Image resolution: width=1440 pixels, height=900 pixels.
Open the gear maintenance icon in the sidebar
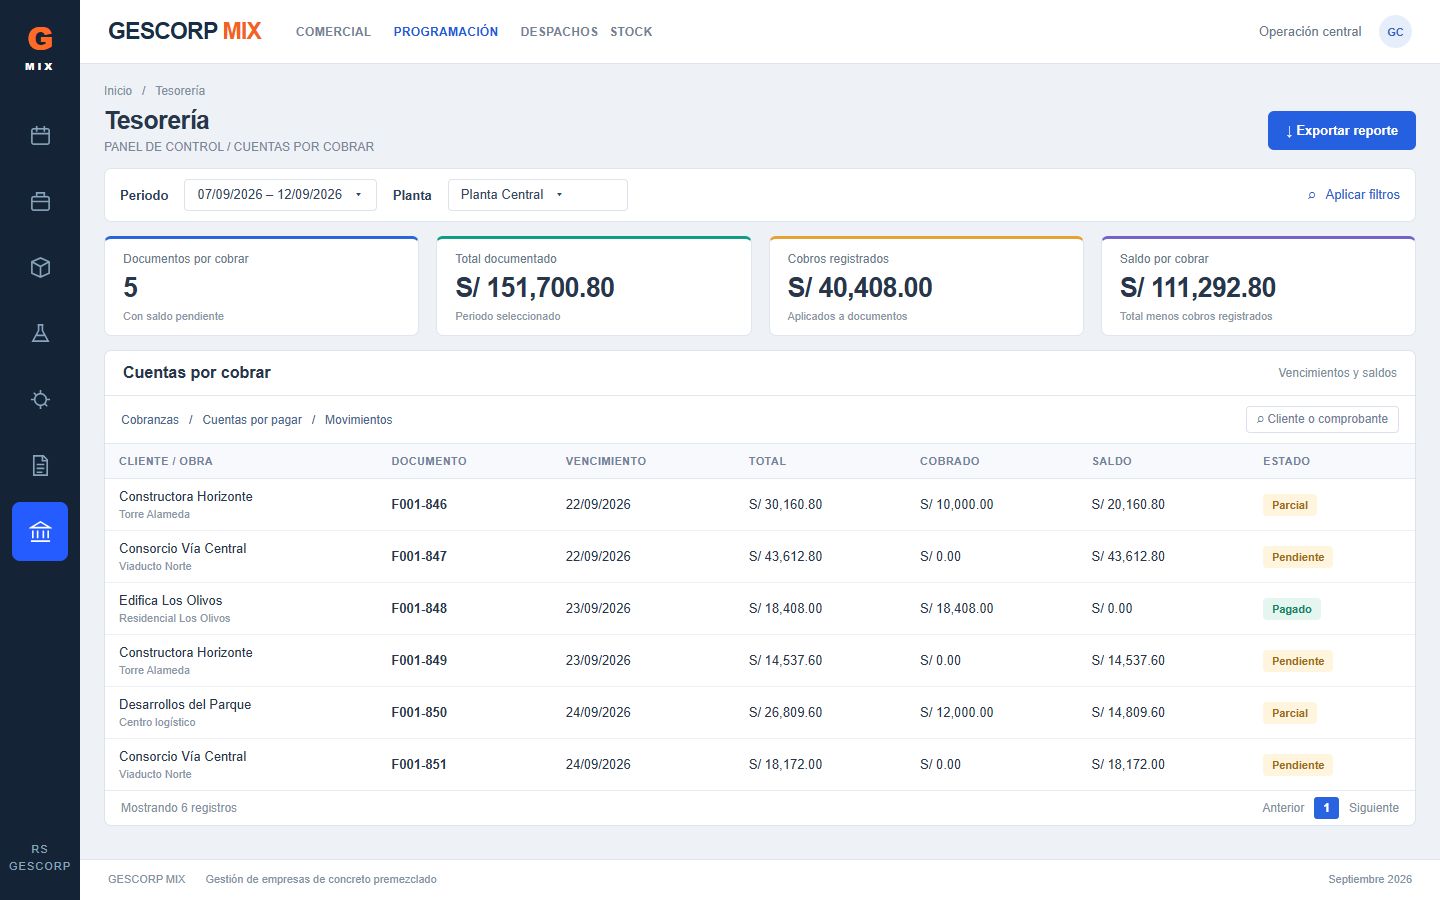(x=40, y=400)
